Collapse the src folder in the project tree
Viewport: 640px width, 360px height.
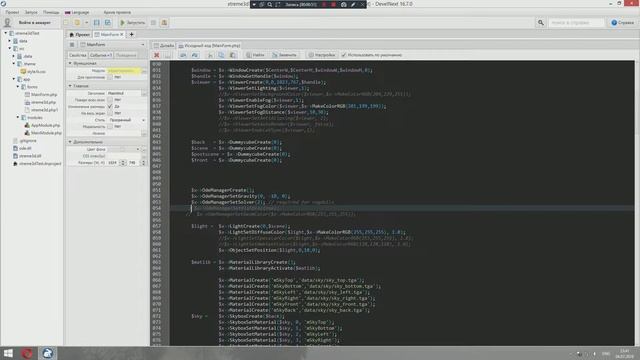coord(10,49)
